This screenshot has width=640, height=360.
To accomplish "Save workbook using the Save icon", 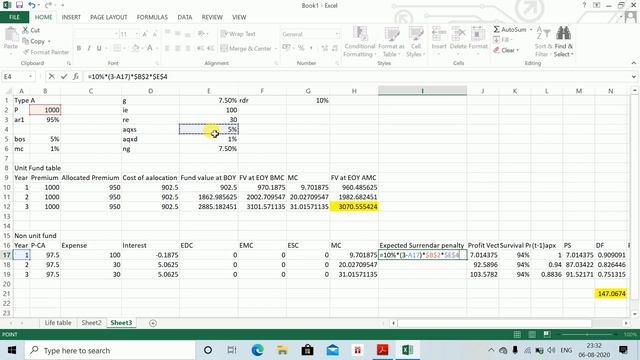I will pos(19,5).
